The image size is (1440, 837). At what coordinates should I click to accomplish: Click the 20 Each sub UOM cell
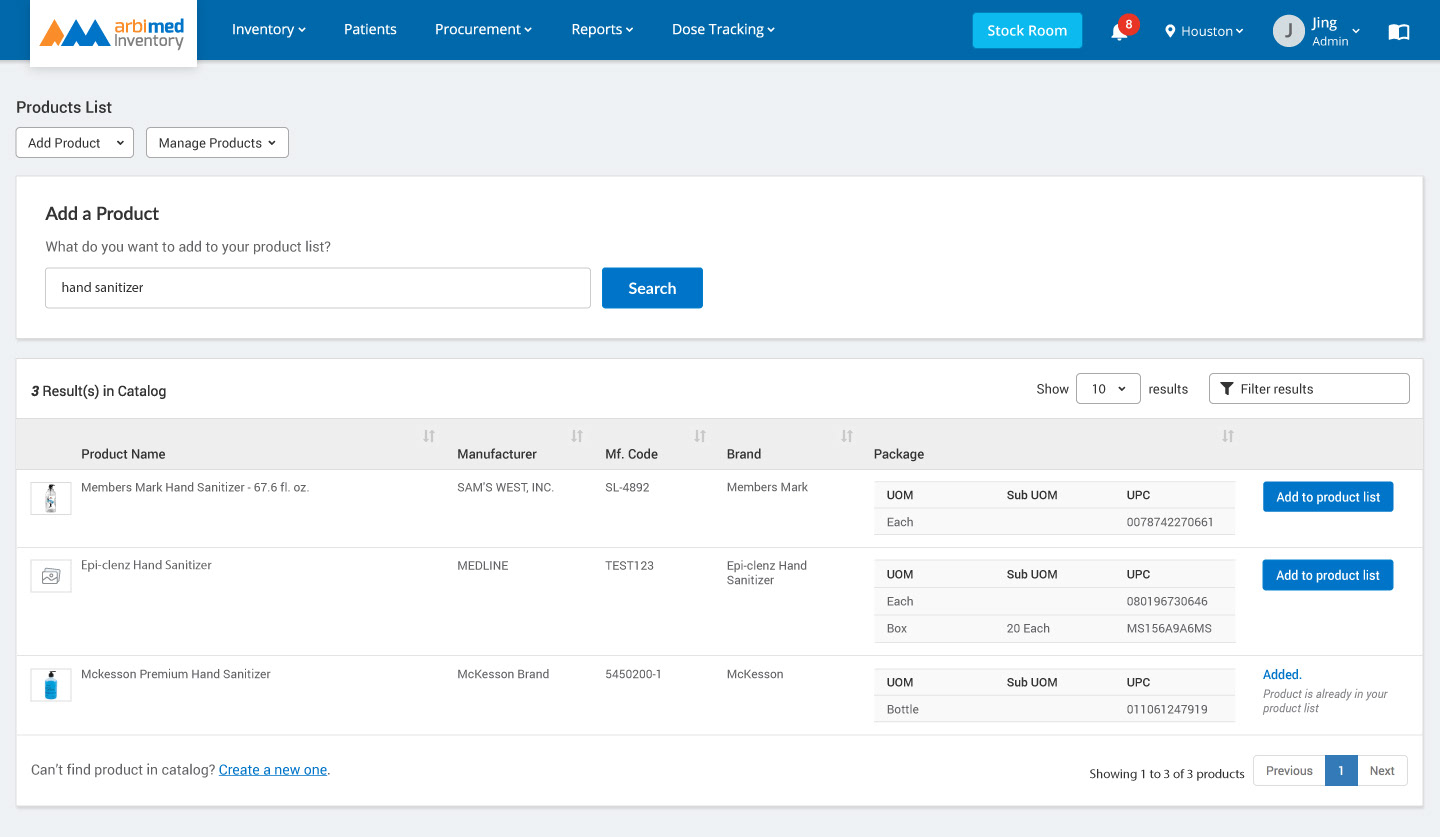1028,629
